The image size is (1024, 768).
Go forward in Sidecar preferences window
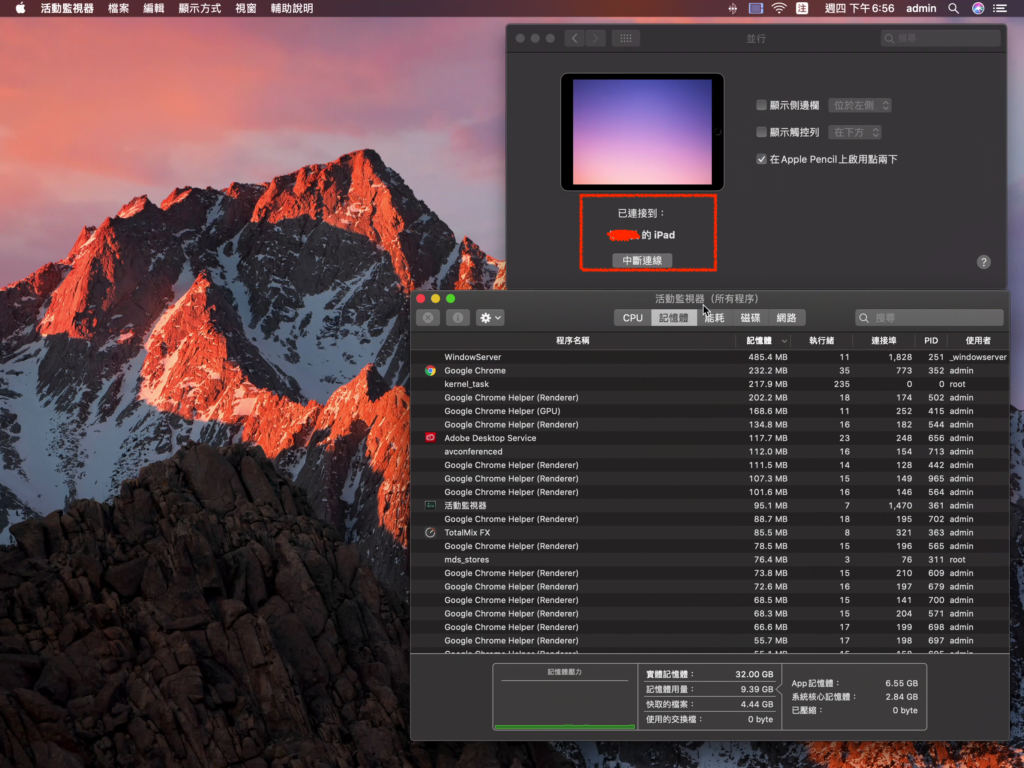coord(596,39)
